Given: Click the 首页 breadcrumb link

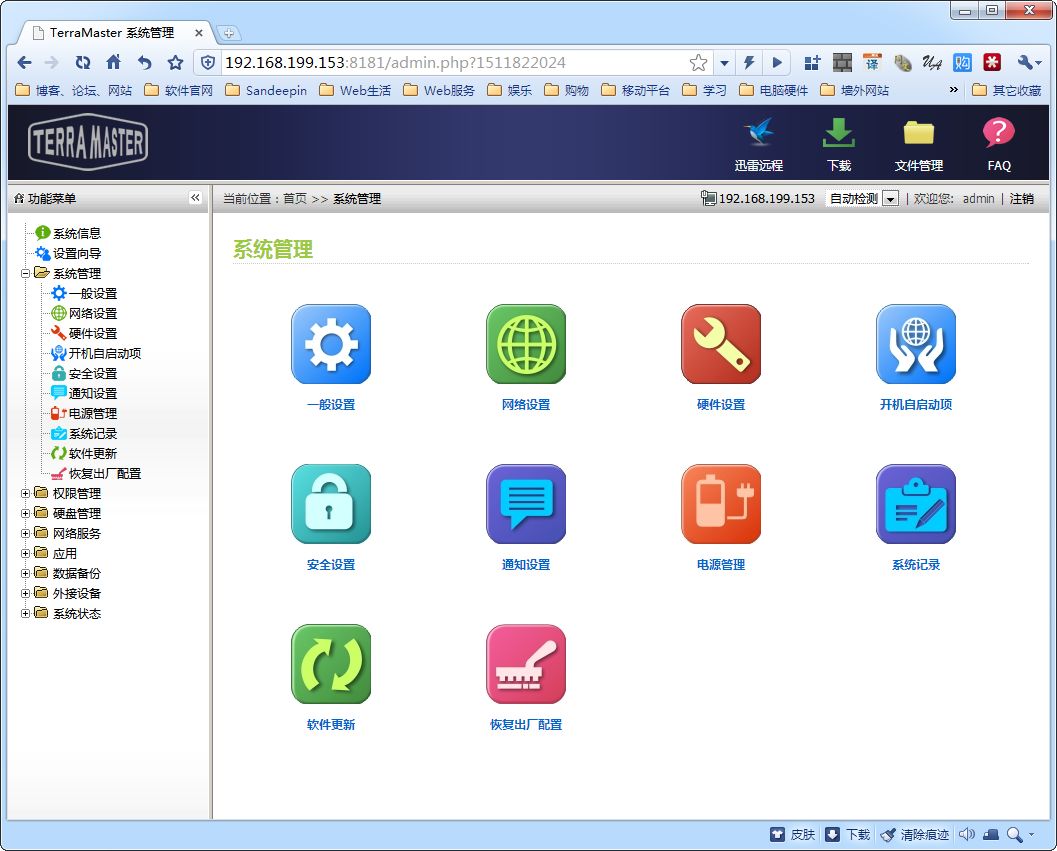Looking at the screenshot, I should [x=295, y=199].
